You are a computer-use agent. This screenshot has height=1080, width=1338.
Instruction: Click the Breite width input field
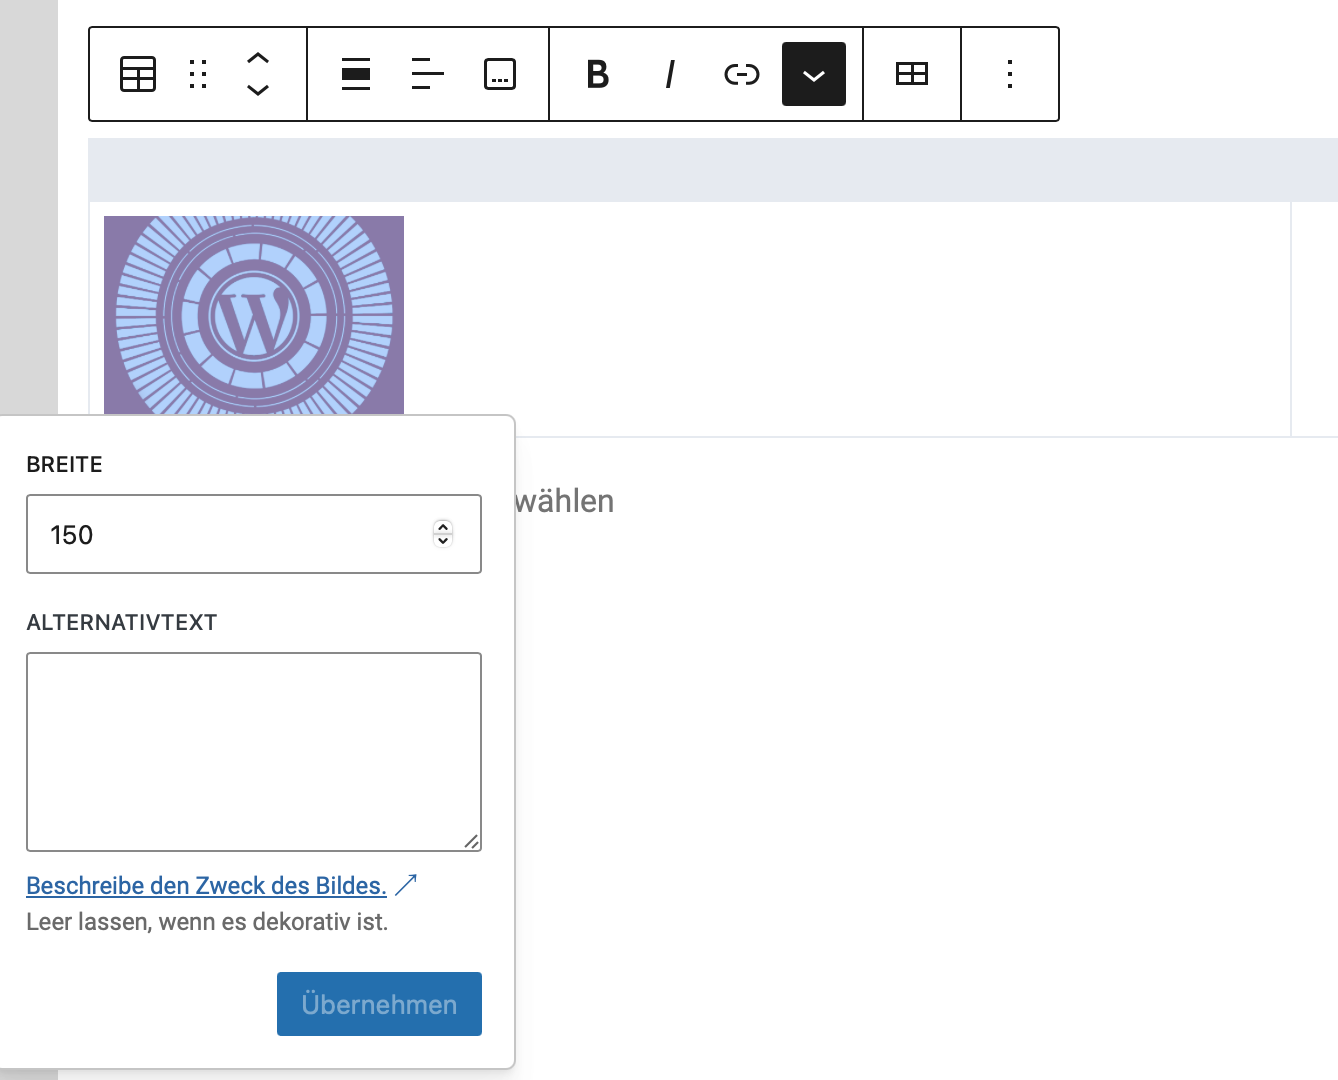tap(254, 534)
